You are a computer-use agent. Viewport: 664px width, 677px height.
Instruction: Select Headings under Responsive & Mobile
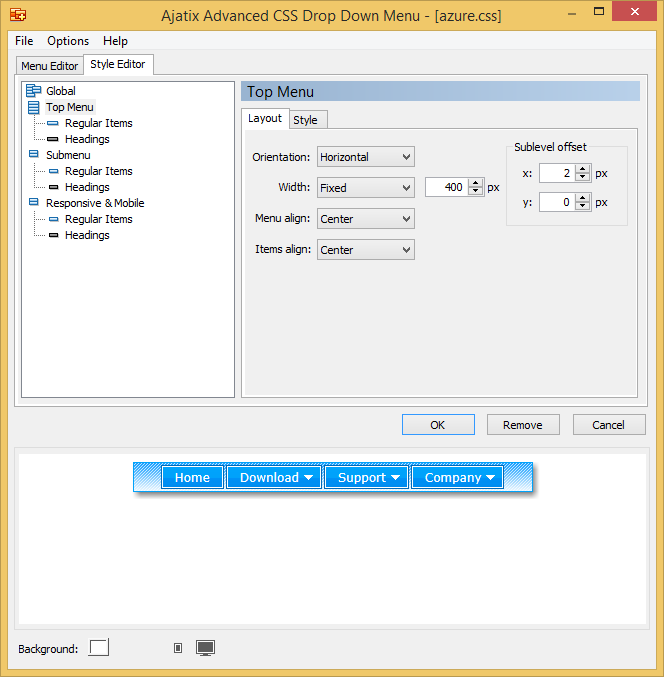pyautogui.click(x=87, y=235)
